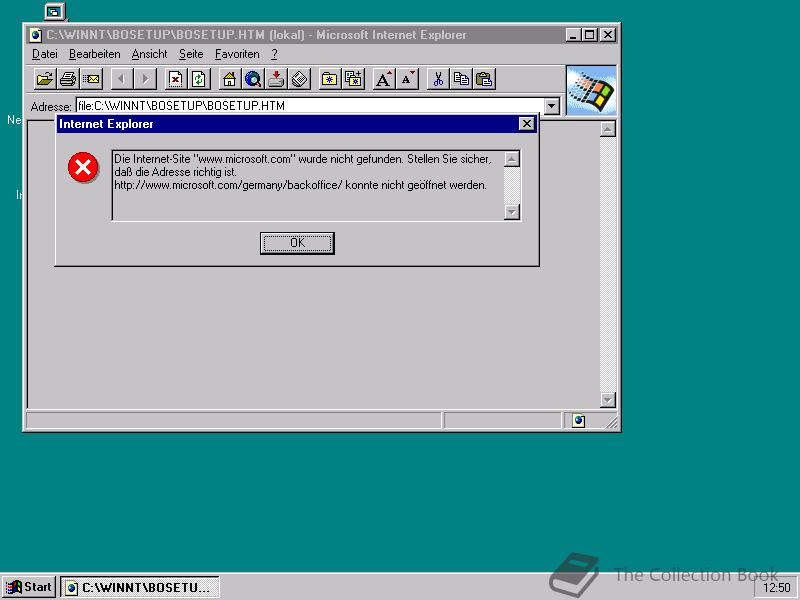
Task: Click the Send mail toolbar icon
Action: click(92, 79)
